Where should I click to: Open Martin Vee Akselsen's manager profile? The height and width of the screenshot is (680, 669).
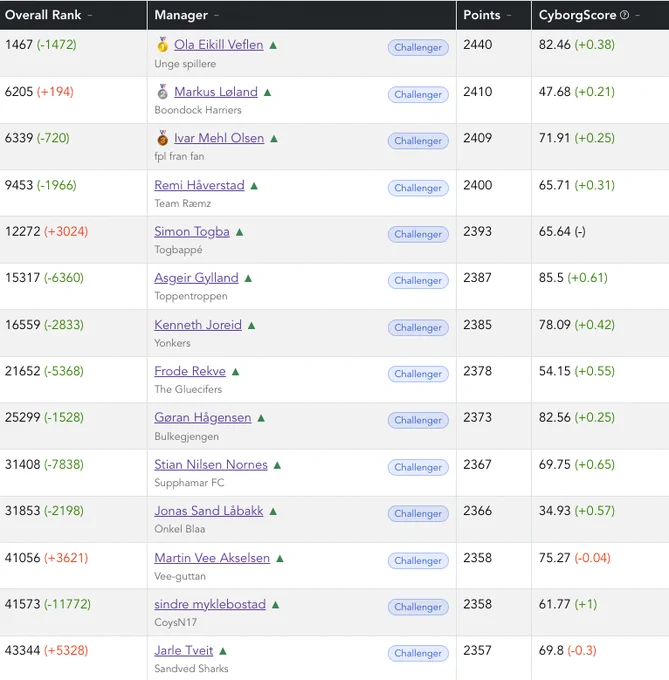[212, 558]
